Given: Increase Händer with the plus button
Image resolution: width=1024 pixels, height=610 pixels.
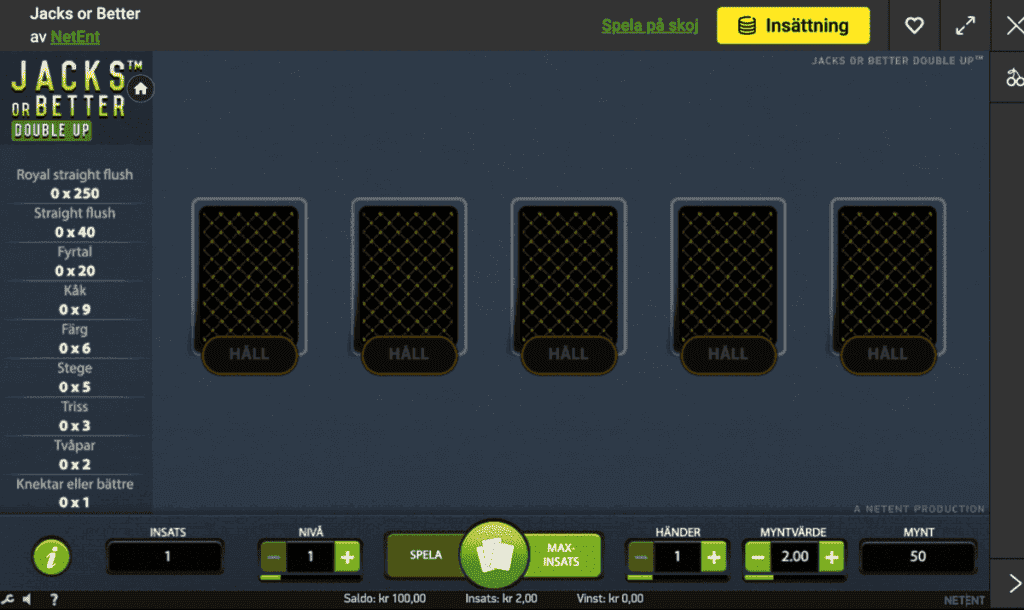Looking at the screenshot, I should [713, 557].
